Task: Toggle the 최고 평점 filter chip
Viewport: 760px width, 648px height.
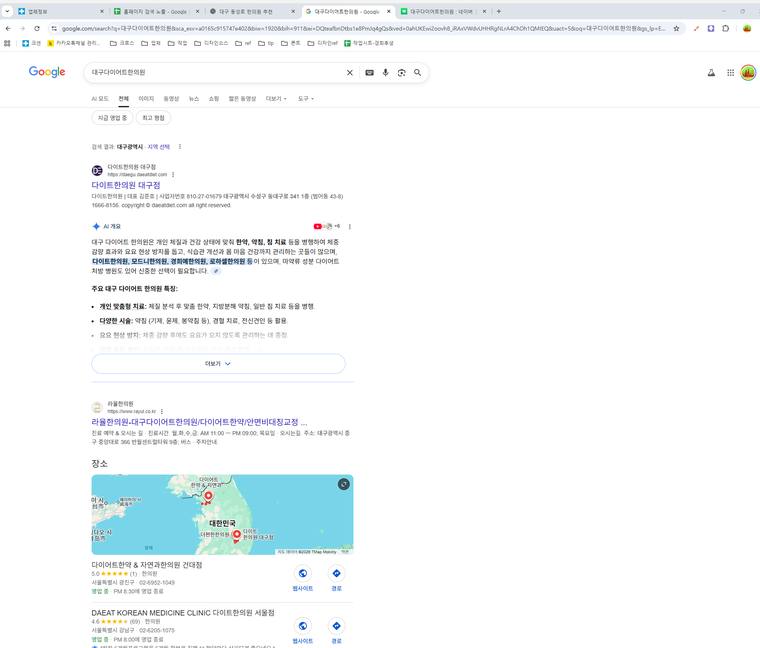Action: (x=153, y=118)
